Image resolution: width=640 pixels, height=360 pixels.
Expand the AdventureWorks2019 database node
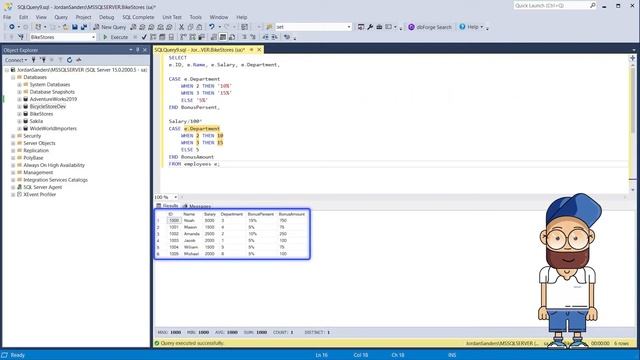click(19, 99)
